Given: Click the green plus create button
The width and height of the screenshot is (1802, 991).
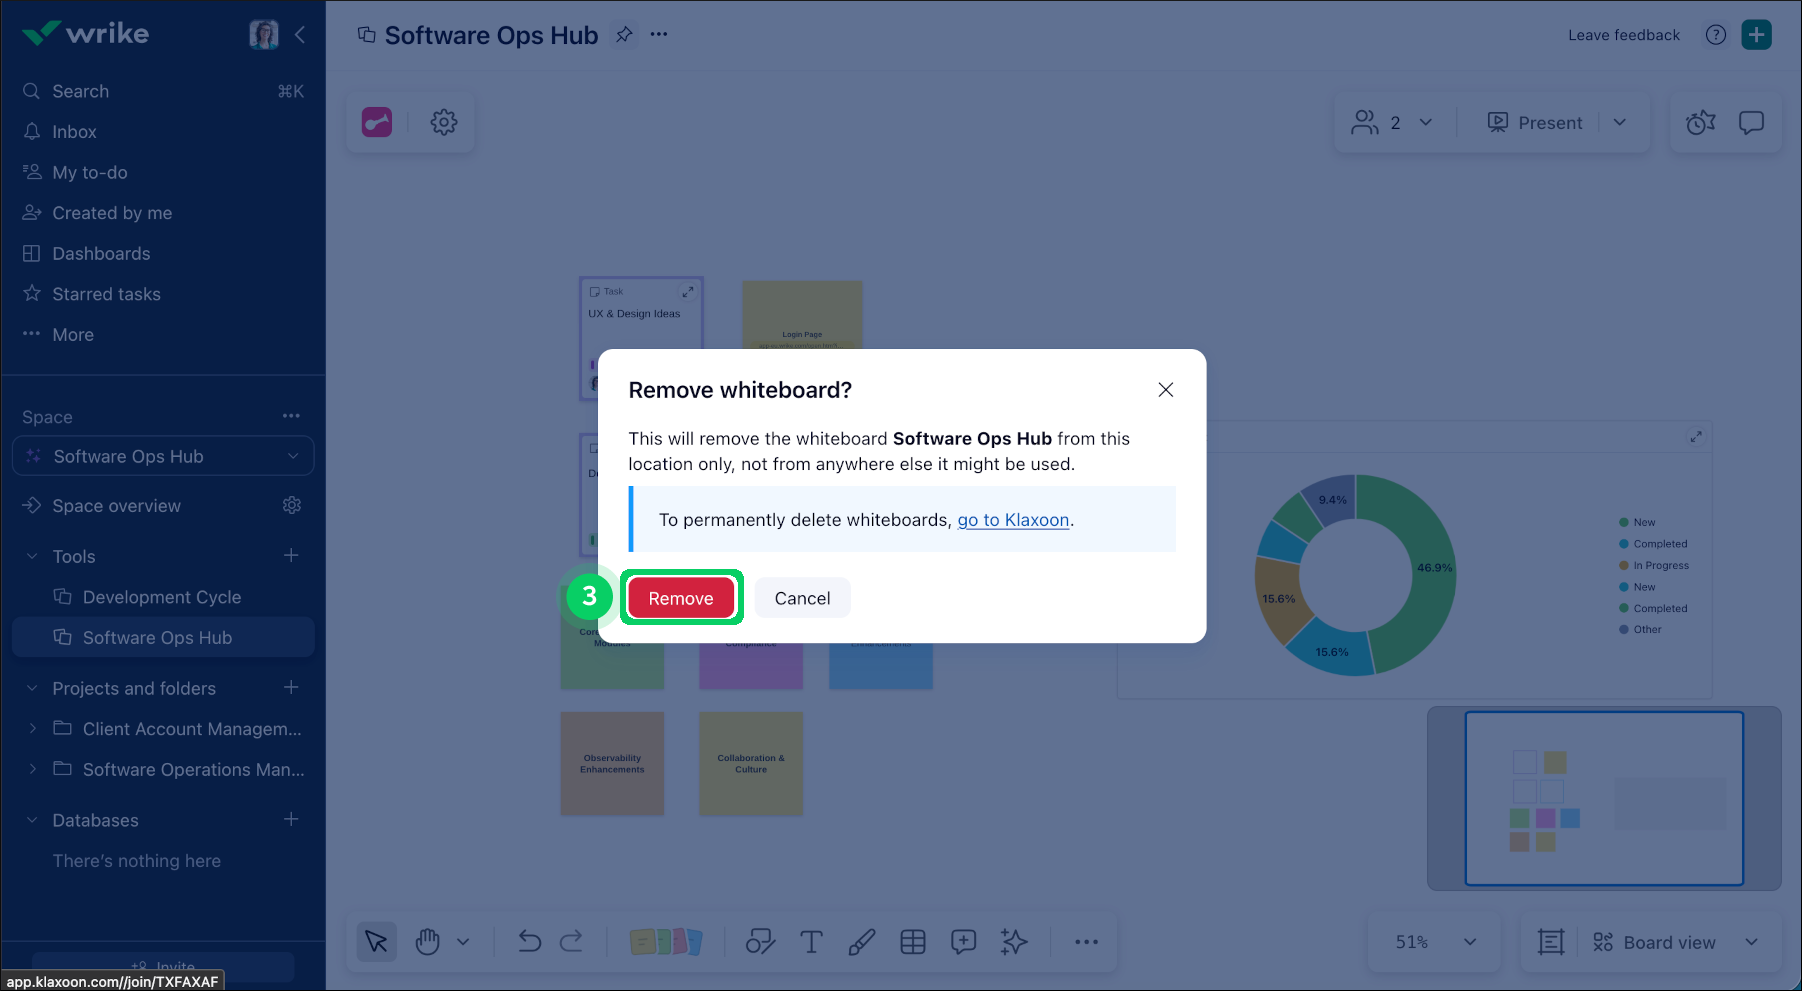Looking at the screenshot, I should point(1757,35).
